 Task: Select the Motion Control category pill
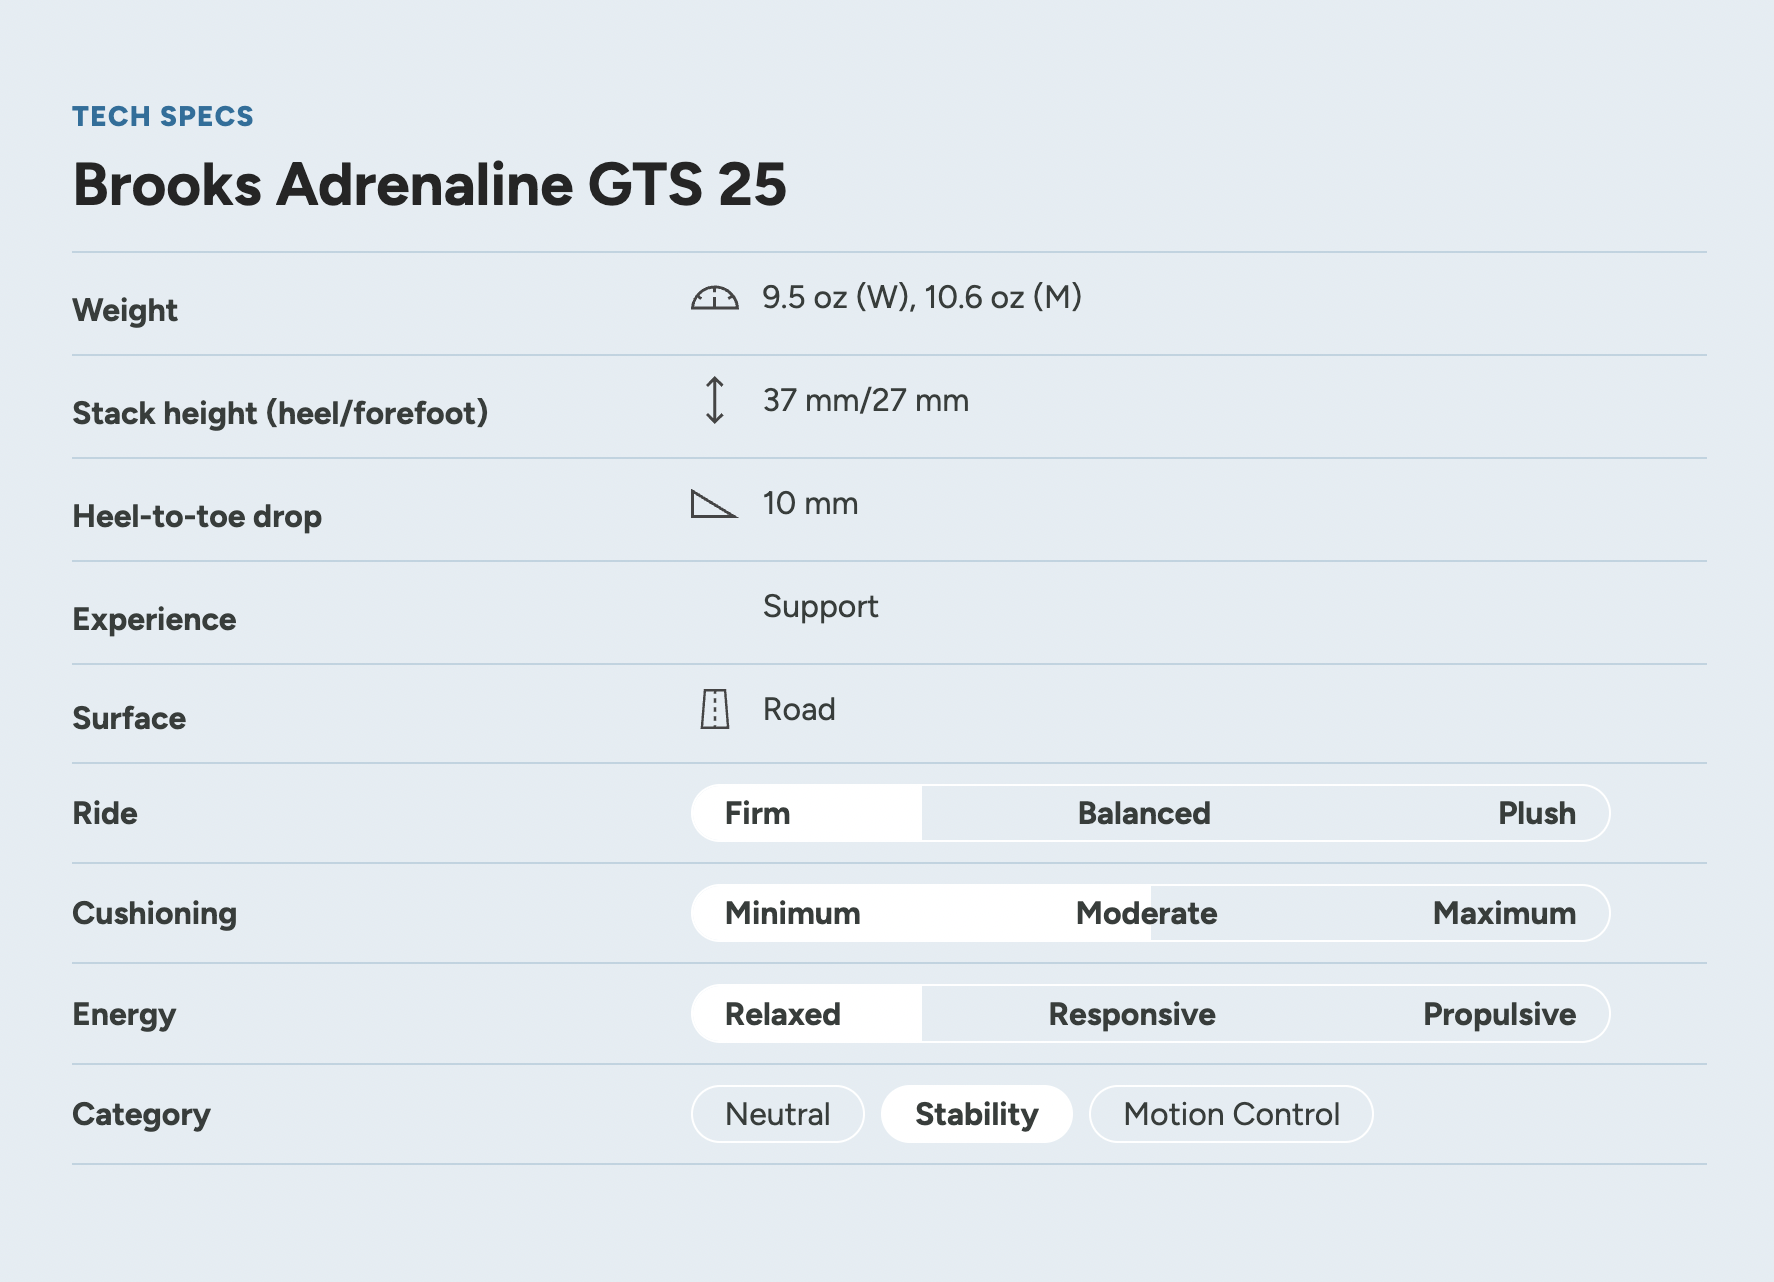1230,1114
